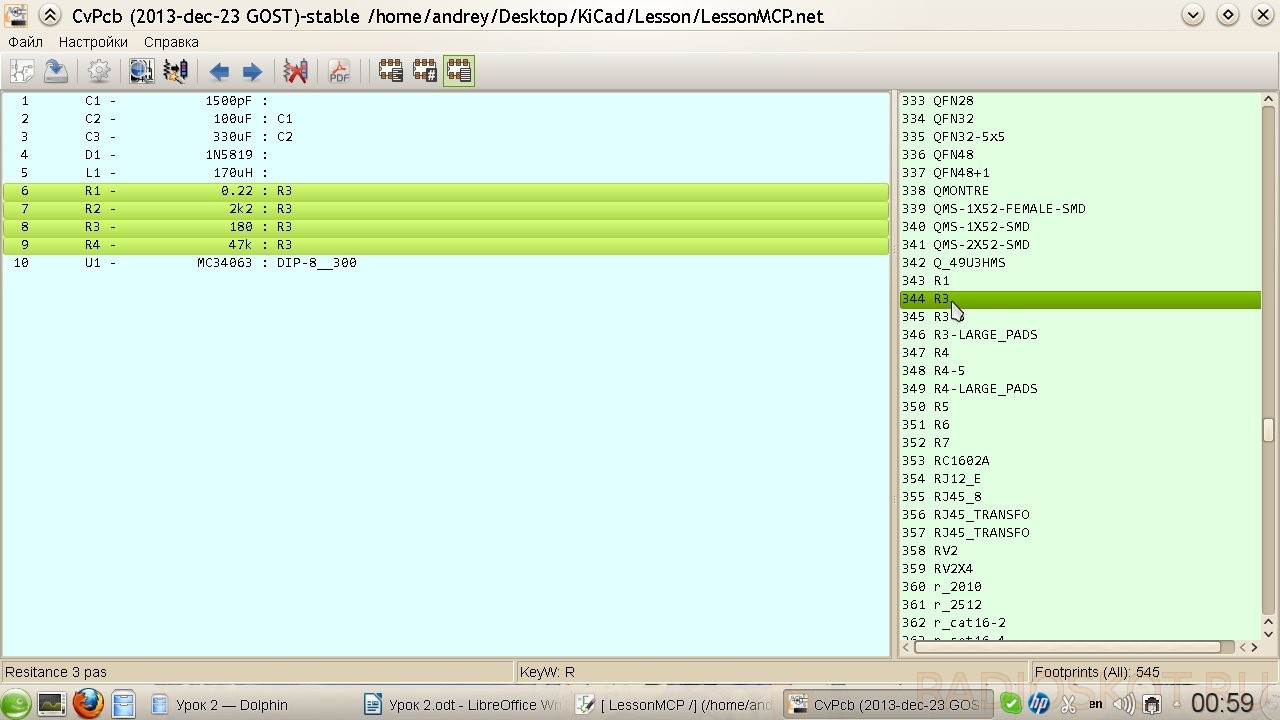Open footprint PDF documentation
1280x720 pixels.
339,71
